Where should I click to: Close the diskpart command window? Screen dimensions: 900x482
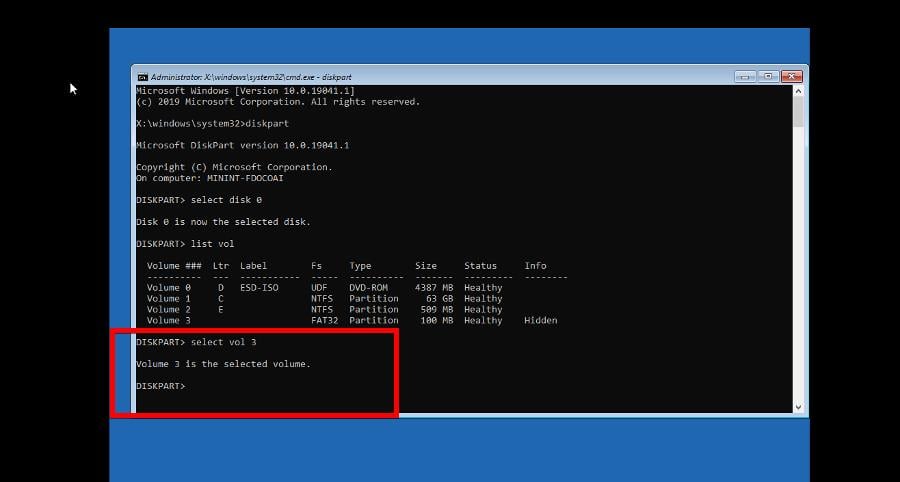pyautogui.click(x=792, y=76)
